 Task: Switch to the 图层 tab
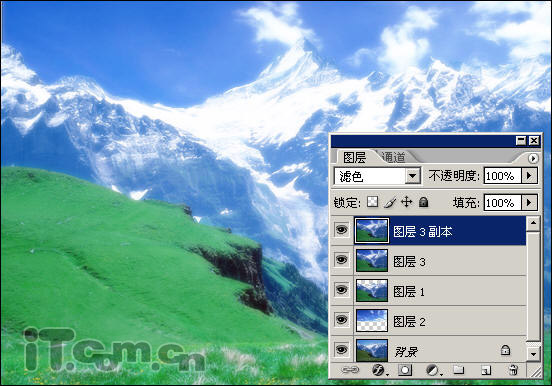click(x=355, y=157)
